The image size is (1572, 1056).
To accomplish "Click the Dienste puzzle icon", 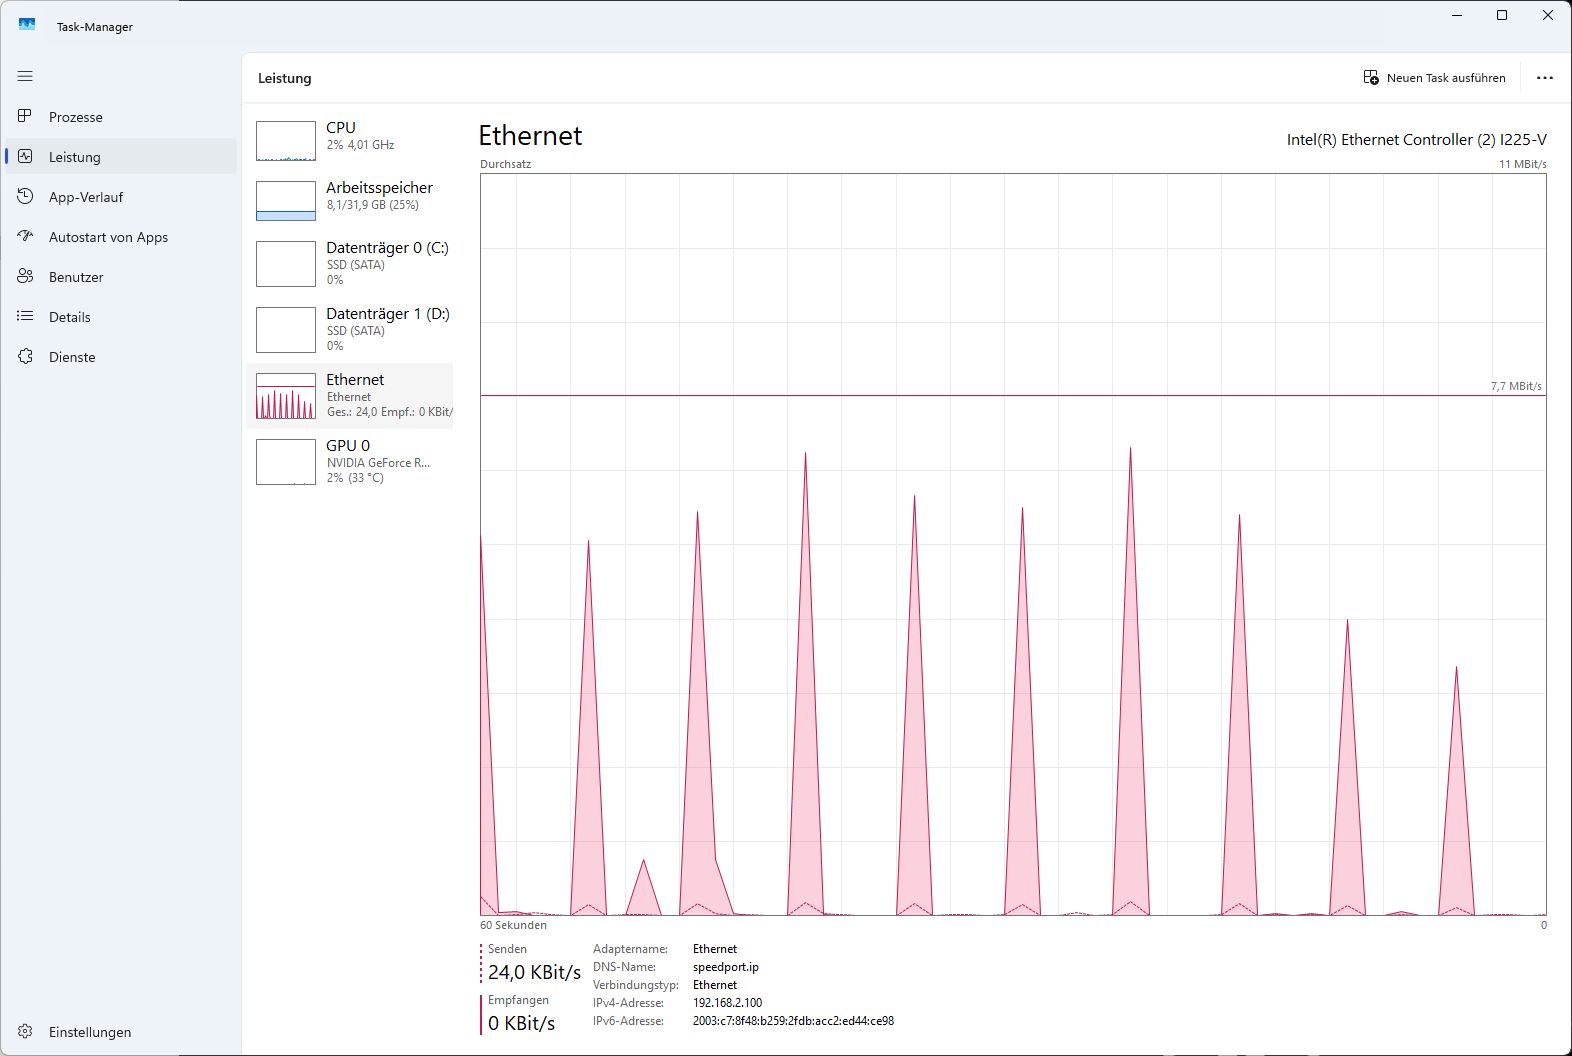I will (25, 356).
